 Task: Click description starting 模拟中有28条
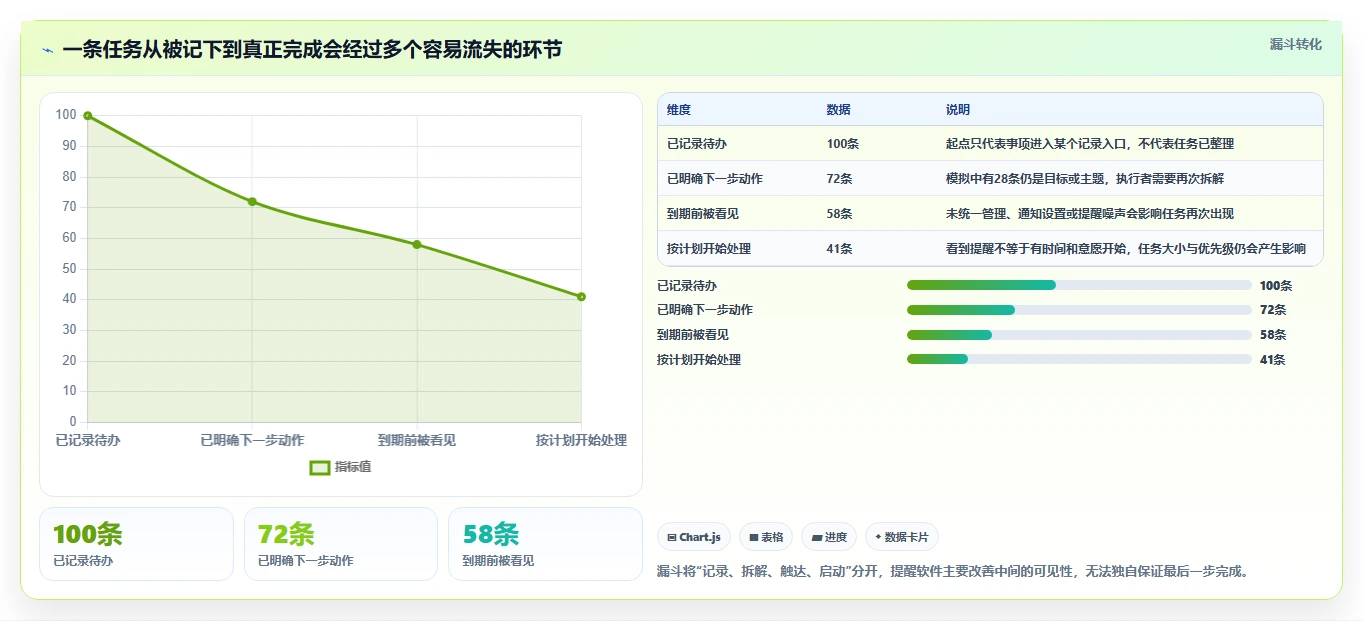1085,179
